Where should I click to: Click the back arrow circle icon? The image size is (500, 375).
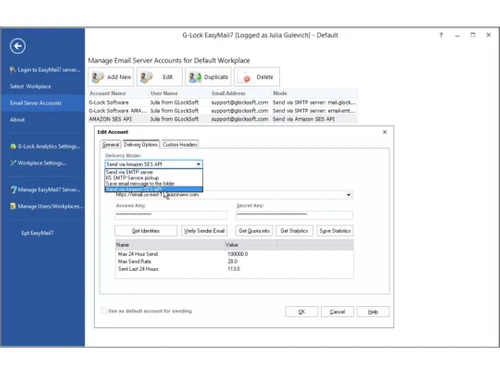click(18, 46)
